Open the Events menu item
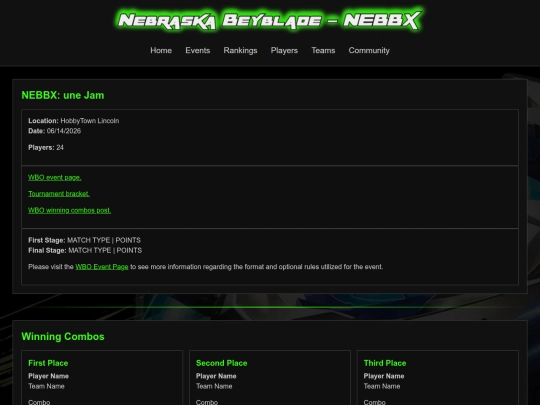 click(x=198, y=50)
